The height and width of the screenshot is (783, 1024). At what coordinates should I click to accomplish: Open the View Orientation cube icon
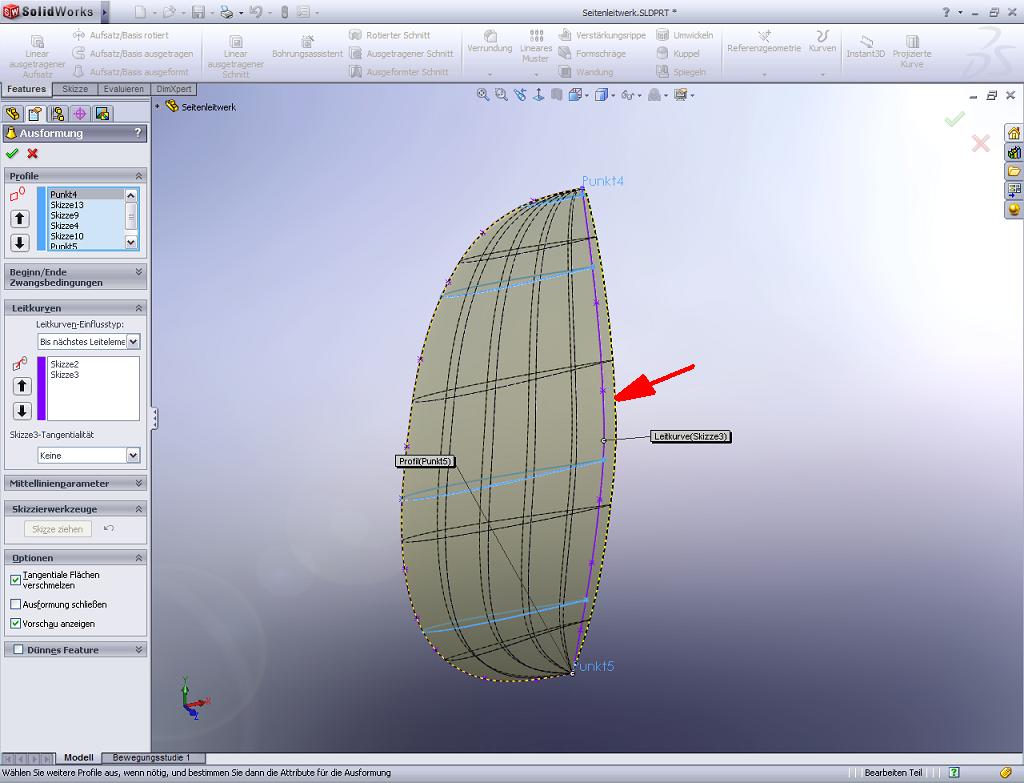pos(575,95)
